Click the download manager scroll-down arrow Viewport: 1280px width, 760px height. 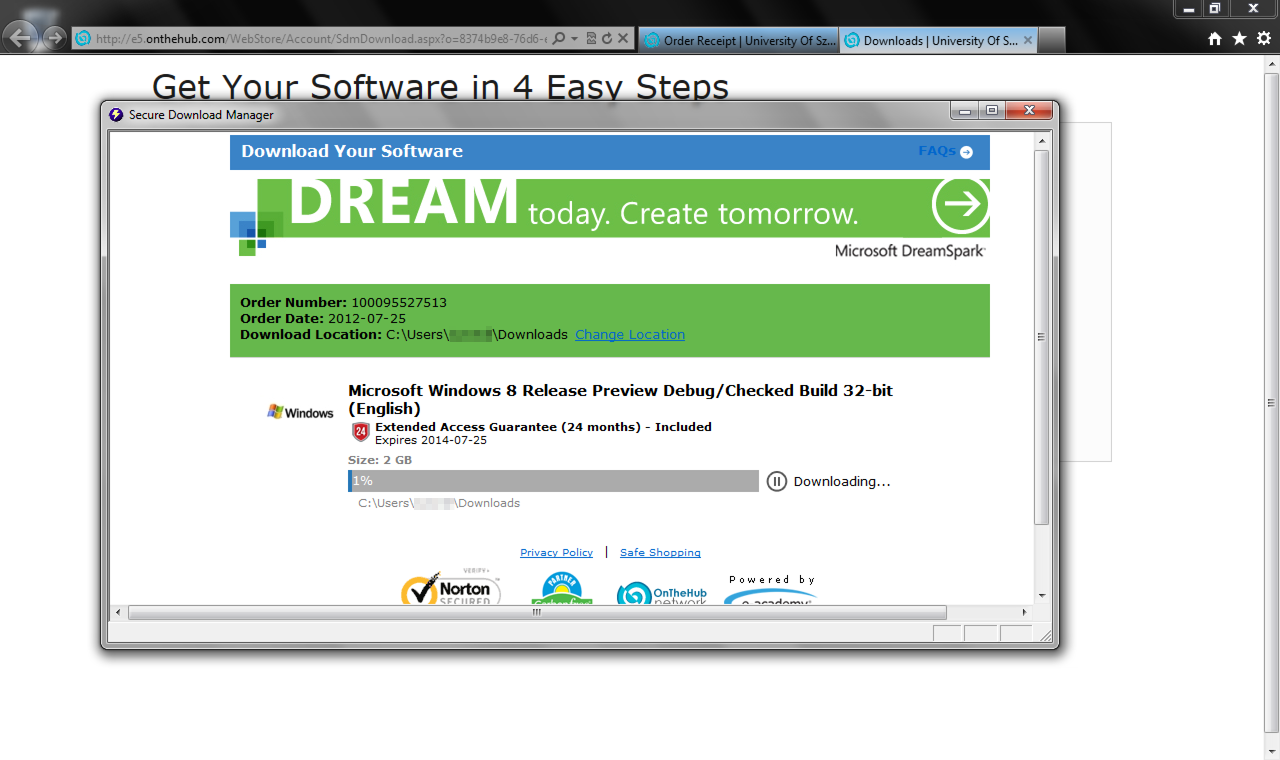[x=1042, y=596]
